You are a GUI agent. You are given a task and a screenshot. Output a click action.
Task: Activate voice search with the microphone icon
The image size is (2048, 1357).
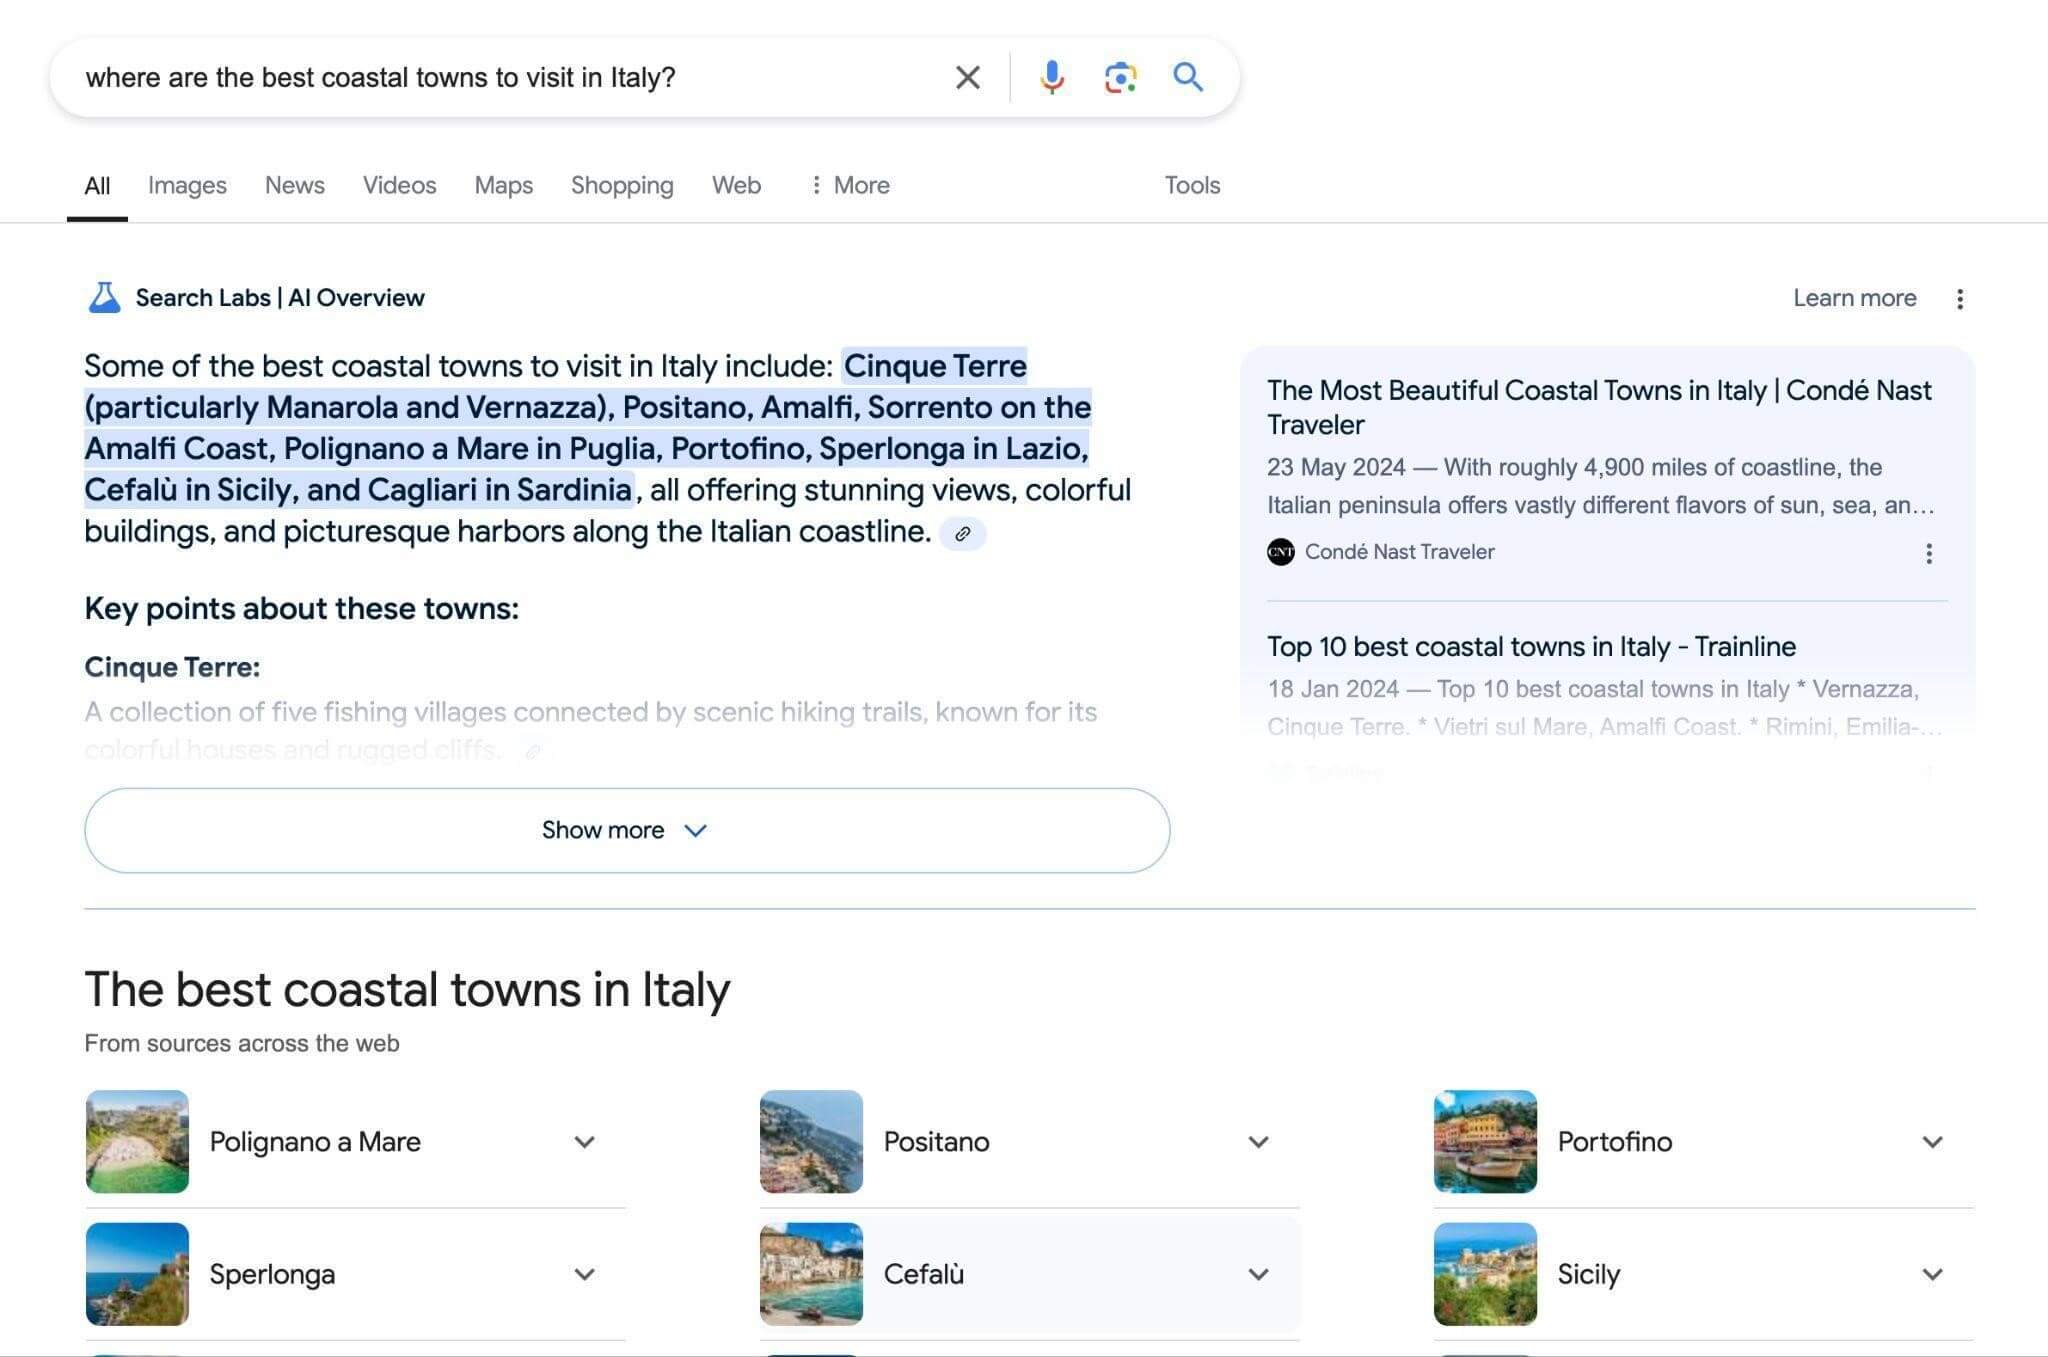click(1052, 77)
